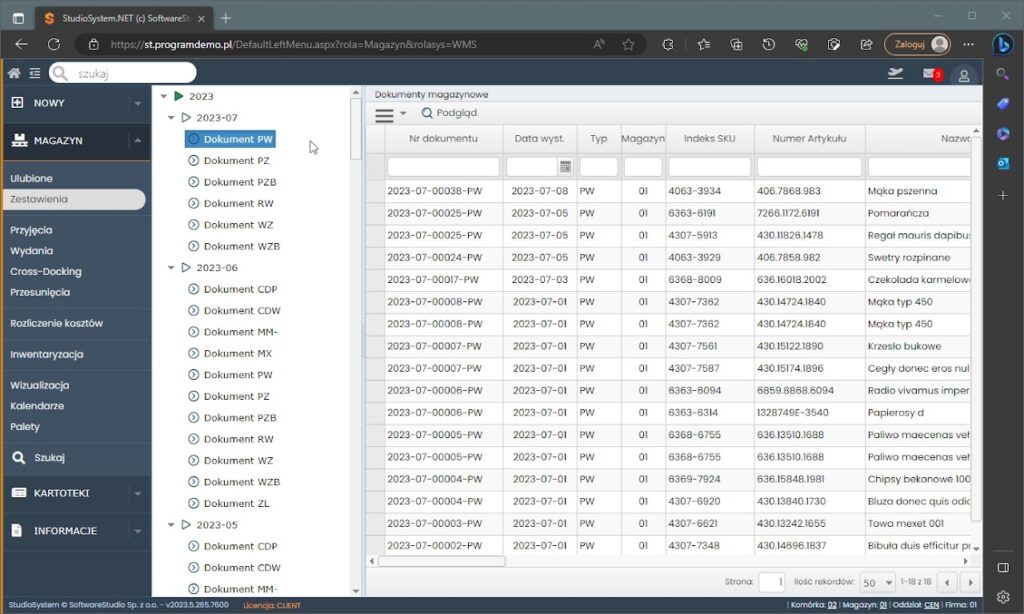Image resolution: width=1024 pixels, height=614 pixels.
Task: Click the horizontal scrollbar under the grid
Action: pyautogui.click(x=442, y=561)
